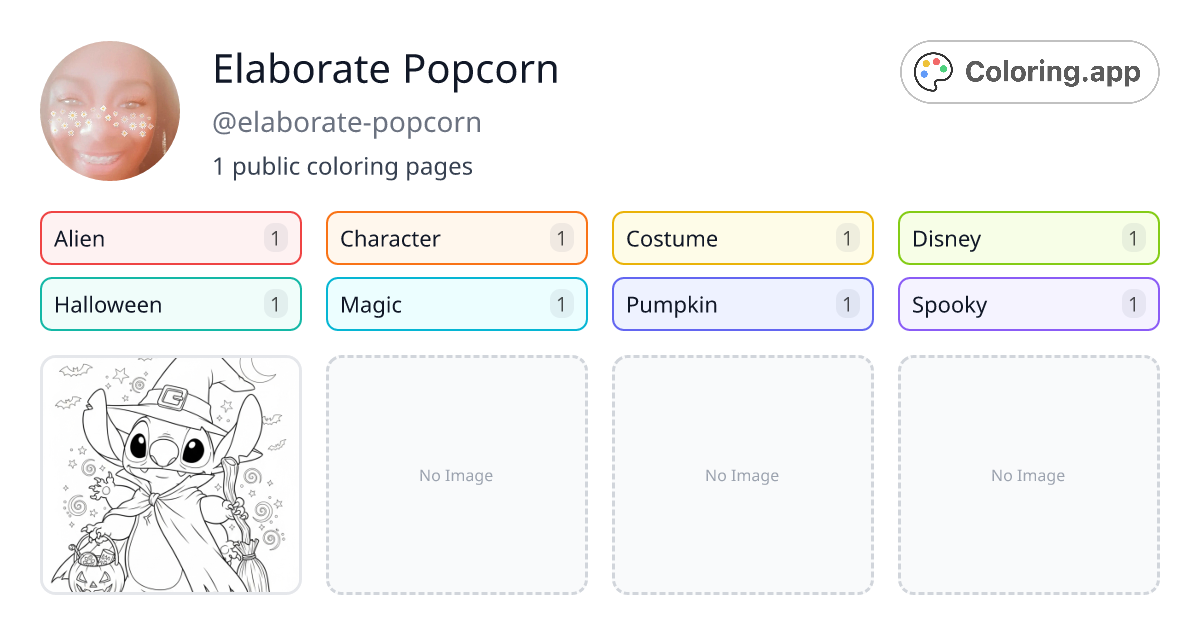Select the Character tag pill
The height and width of the screenshot is (630, 1200).
coord(456,238)
